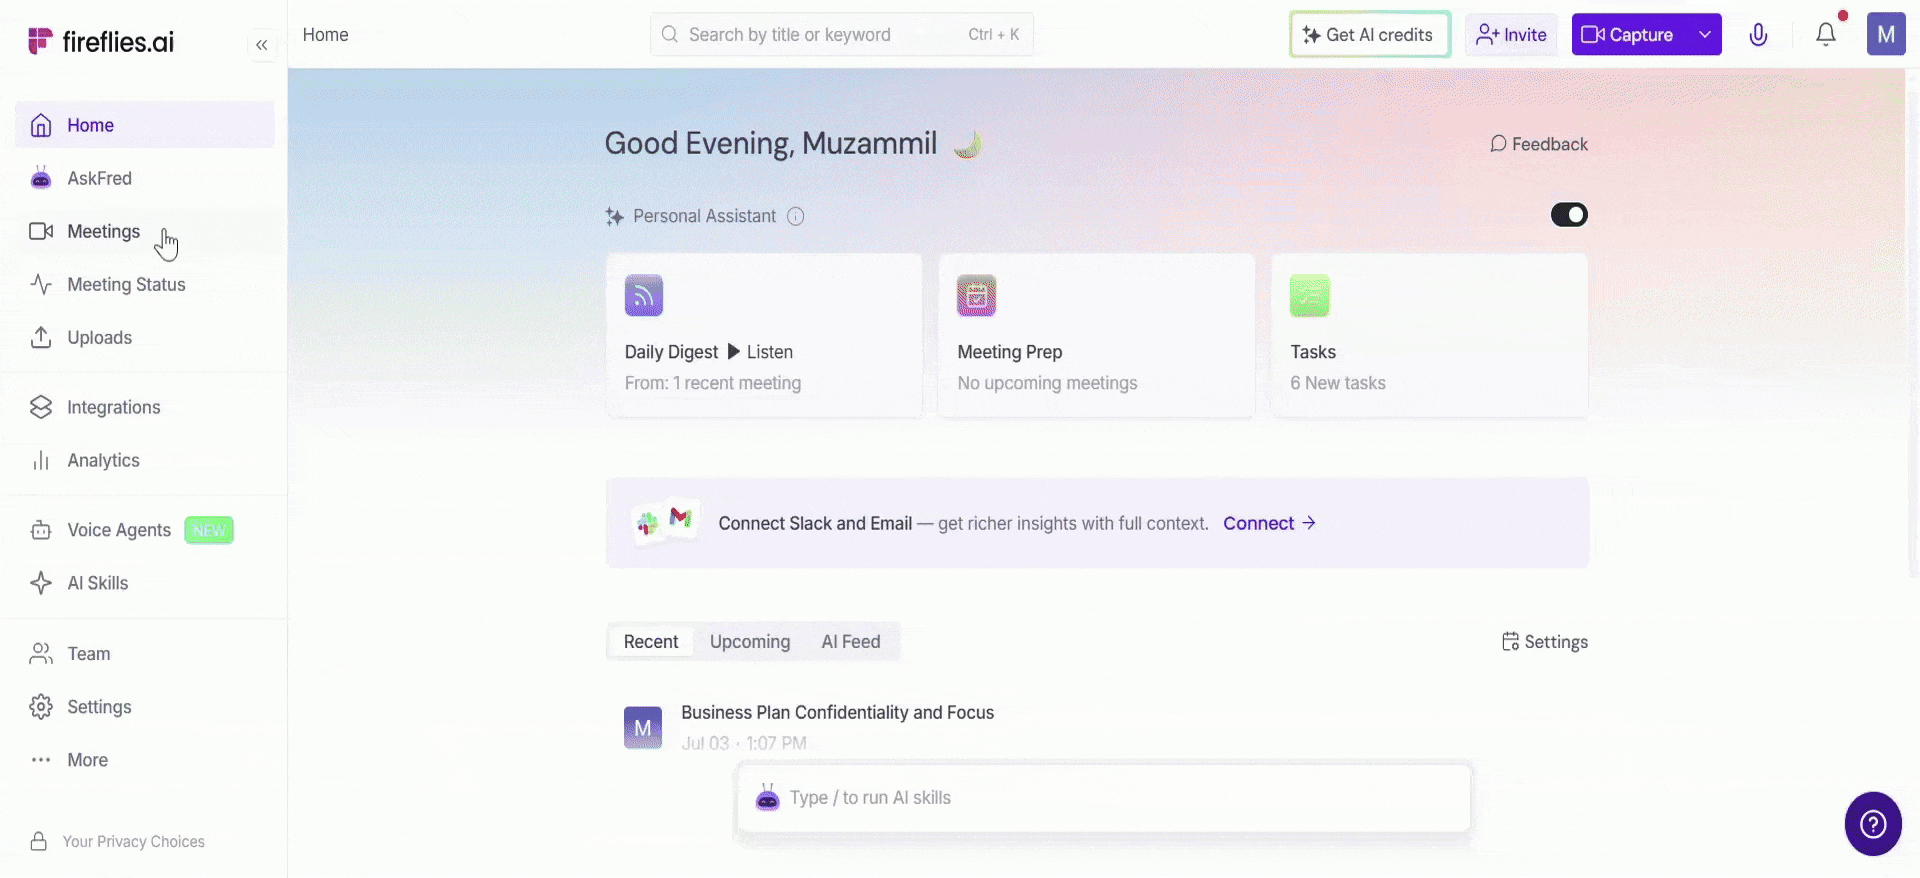
Task: Switch to the AI Feed tab
Action: click(x=851, y=642)
